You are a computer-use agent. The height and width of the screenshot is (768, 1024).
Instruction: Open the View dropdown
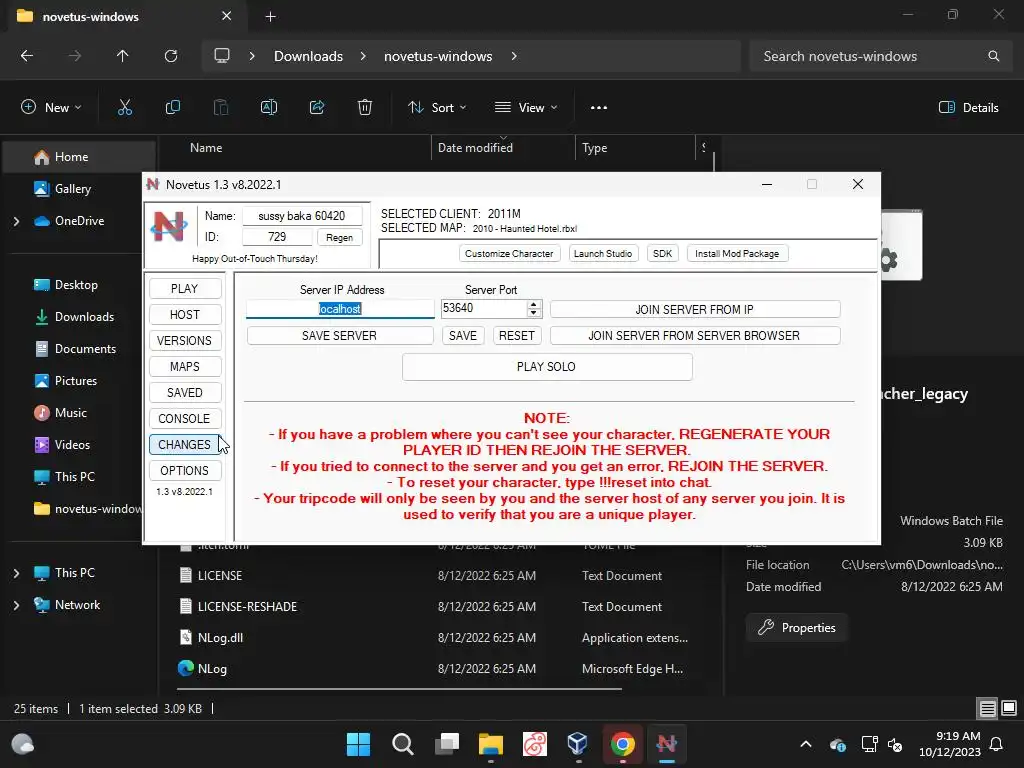(526, 108)
